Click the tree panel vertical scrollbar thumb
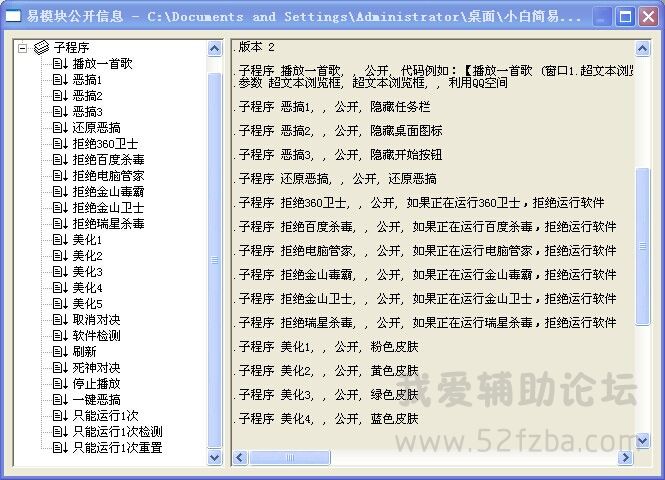This screenshot has width=665, height=480. click(x=215, y=260)
